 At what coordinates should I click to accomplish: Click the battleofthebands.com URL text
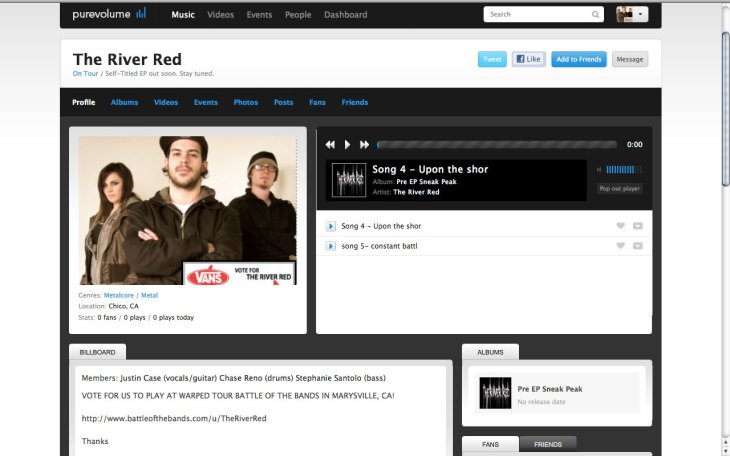(x=174, y=418)
